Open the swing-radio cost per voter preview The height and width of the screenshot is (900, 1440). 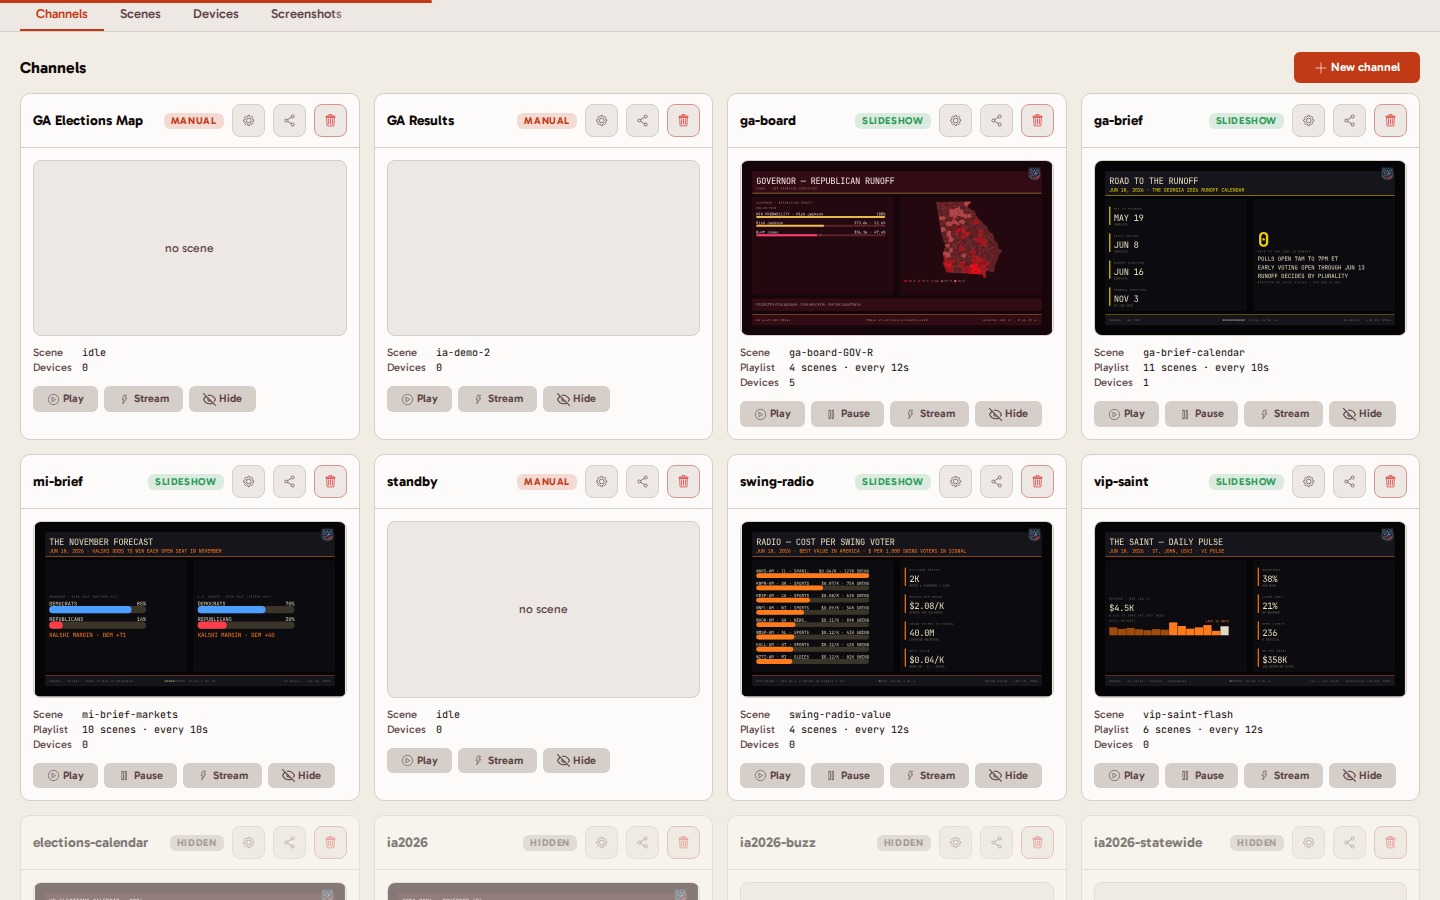tap(897, 609)
